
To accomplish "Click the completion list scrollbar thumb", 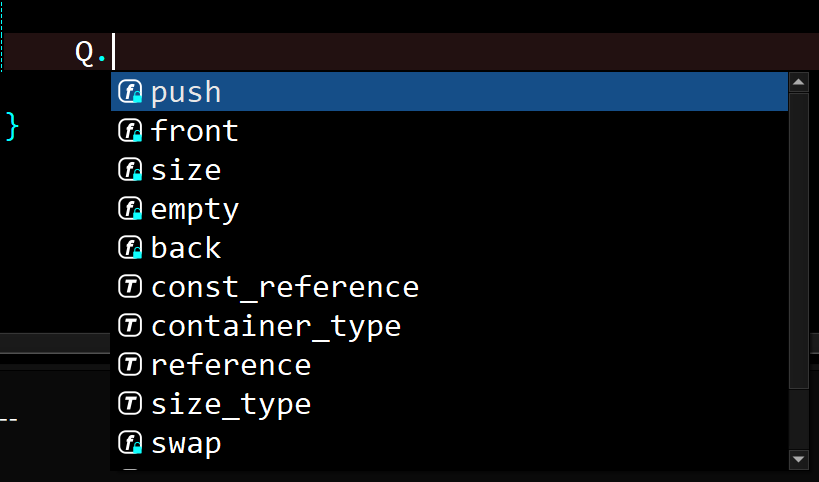I will tap(799, 241).
